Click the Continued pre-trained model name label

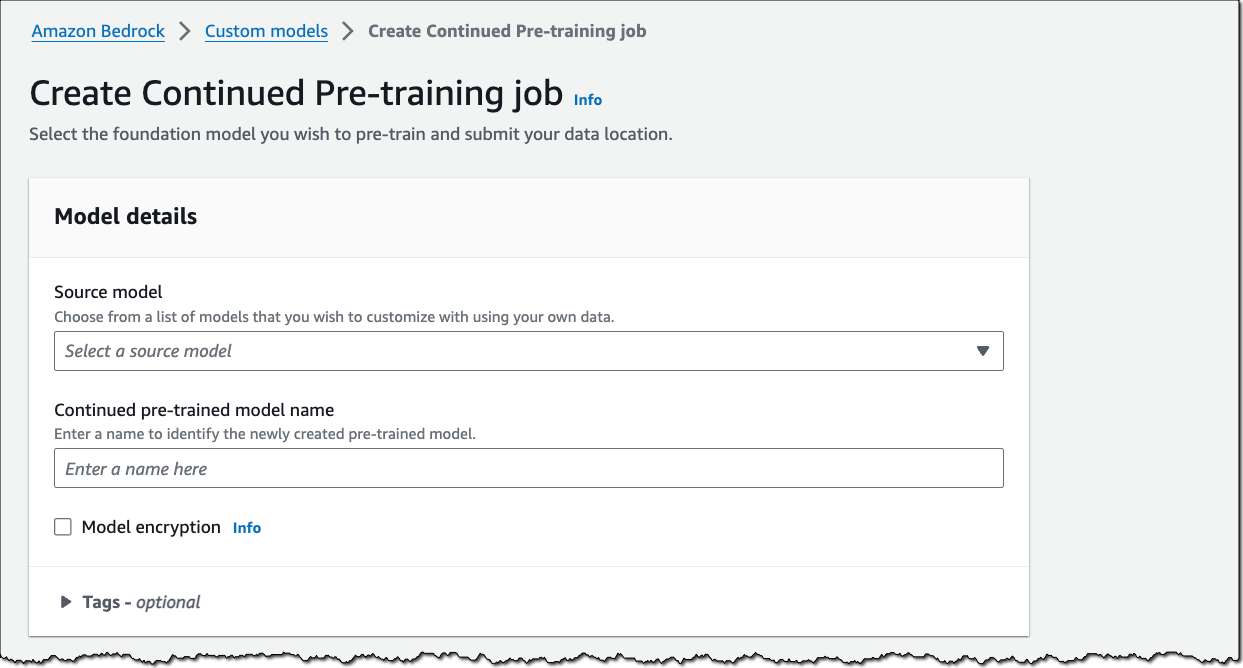point(194,410)
